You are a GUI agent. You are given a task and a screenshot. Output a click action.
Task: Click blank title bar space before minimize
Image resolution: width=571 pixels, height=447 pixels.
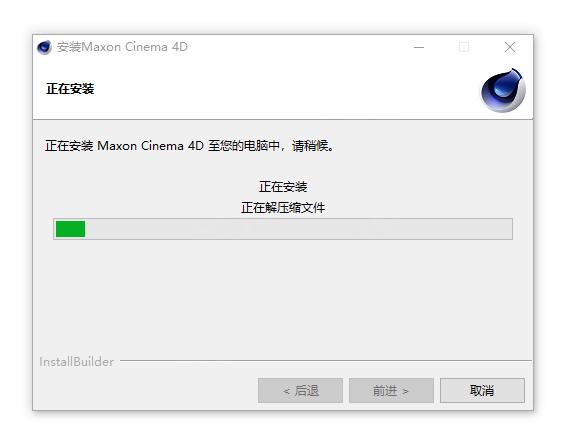[299, 47]
